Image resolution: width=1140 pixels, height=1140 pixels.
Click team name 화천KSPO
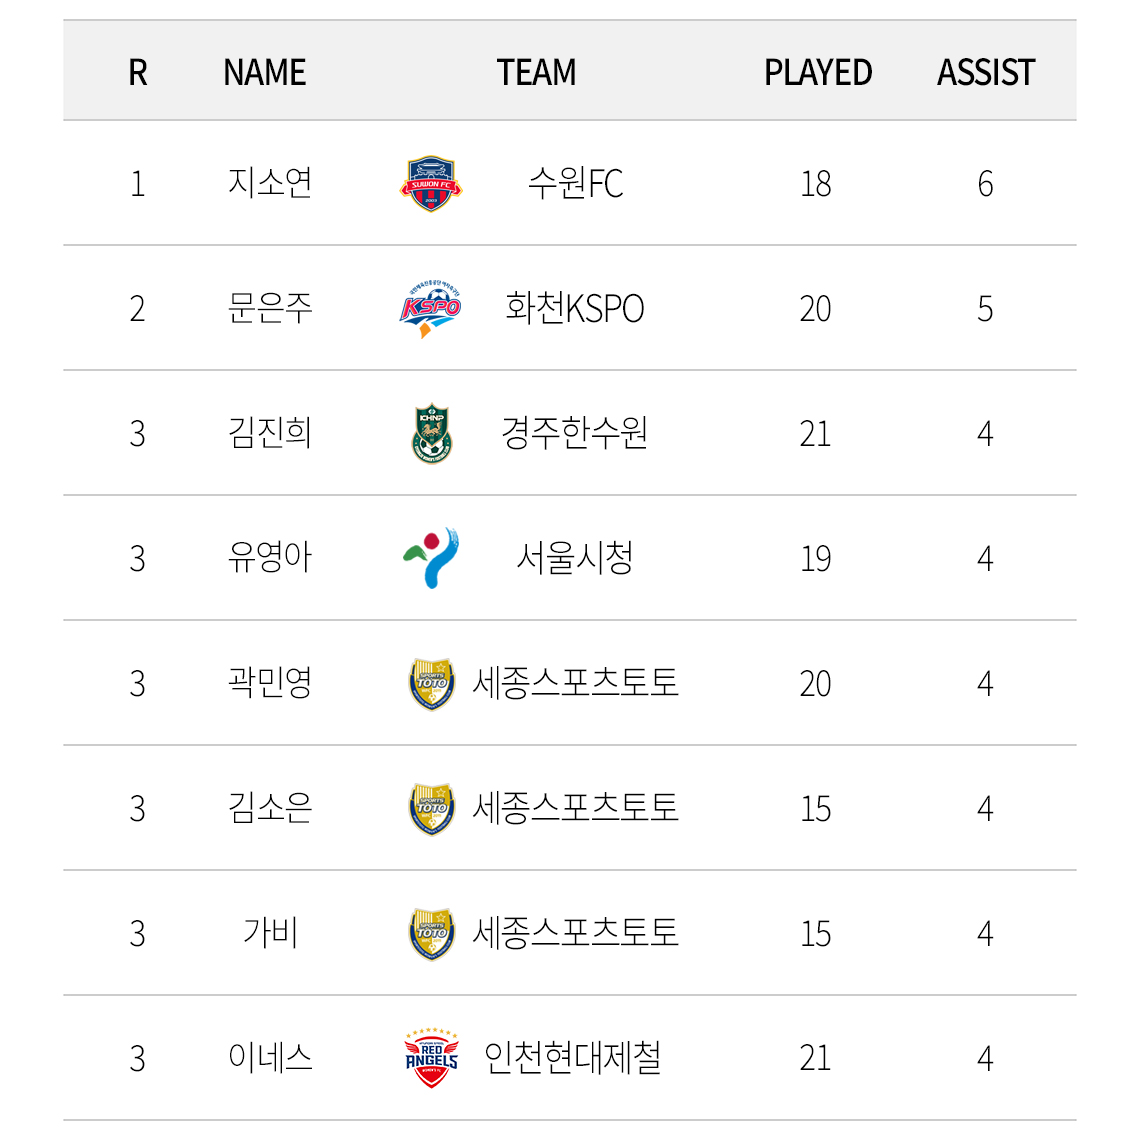[x=574, y=308]
